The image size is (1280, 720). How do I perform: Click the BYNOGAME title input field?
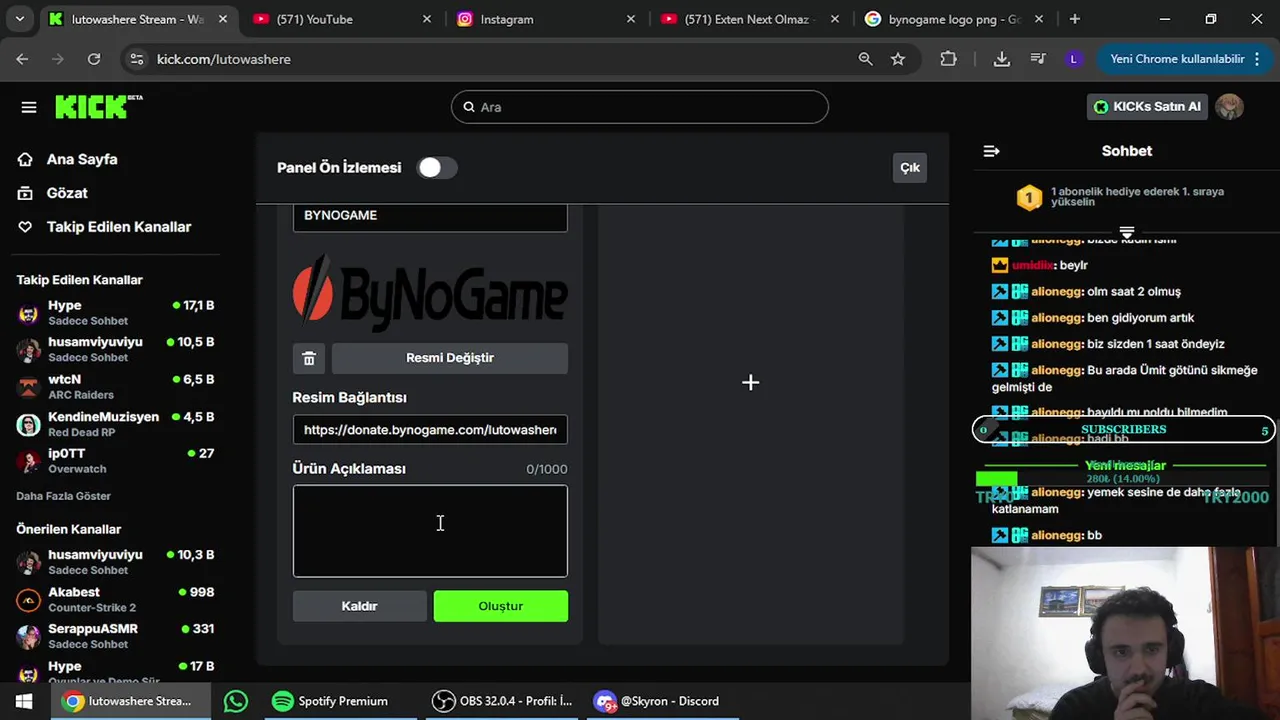click(430, 216)
